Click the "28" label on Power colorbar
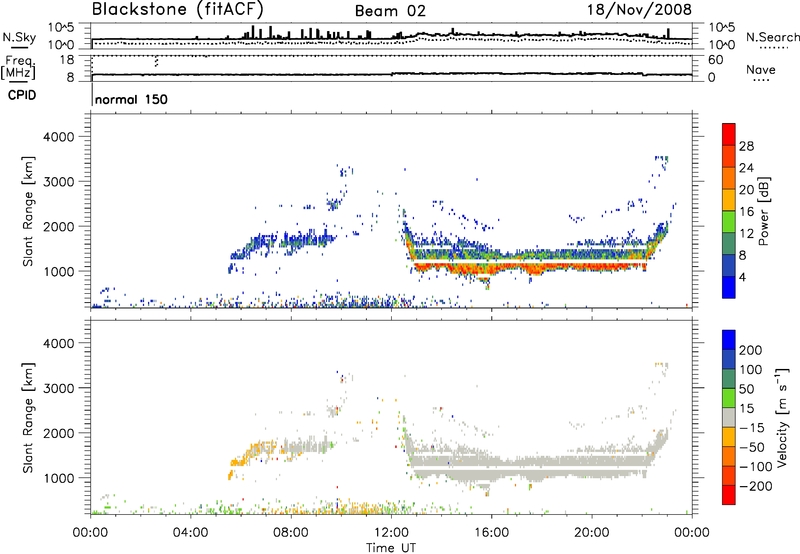Screen dimensions: 800x554 [746, 146]
